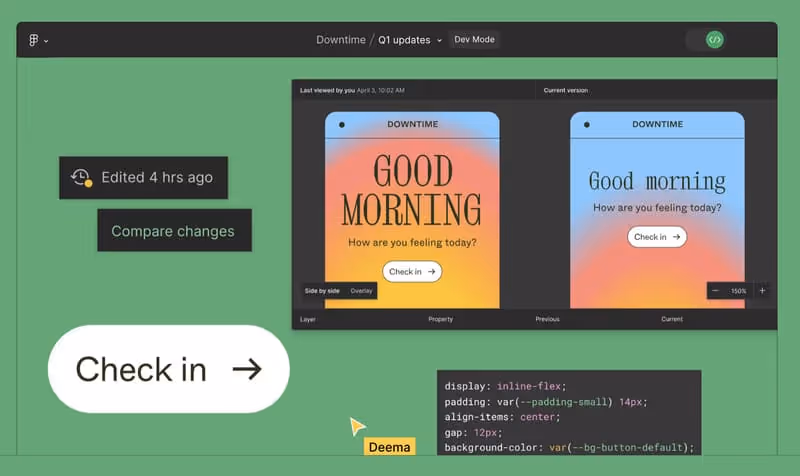800x476 pixels.
Task: Click Check in on the current version preview
Action: tap(657, 237)
